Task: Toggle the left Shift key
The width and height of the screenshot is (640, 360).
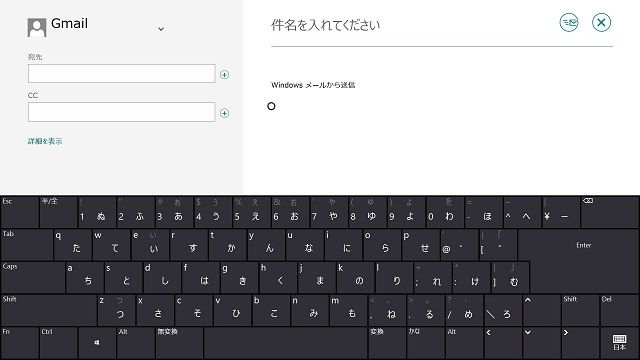Action: click(49, 310)
